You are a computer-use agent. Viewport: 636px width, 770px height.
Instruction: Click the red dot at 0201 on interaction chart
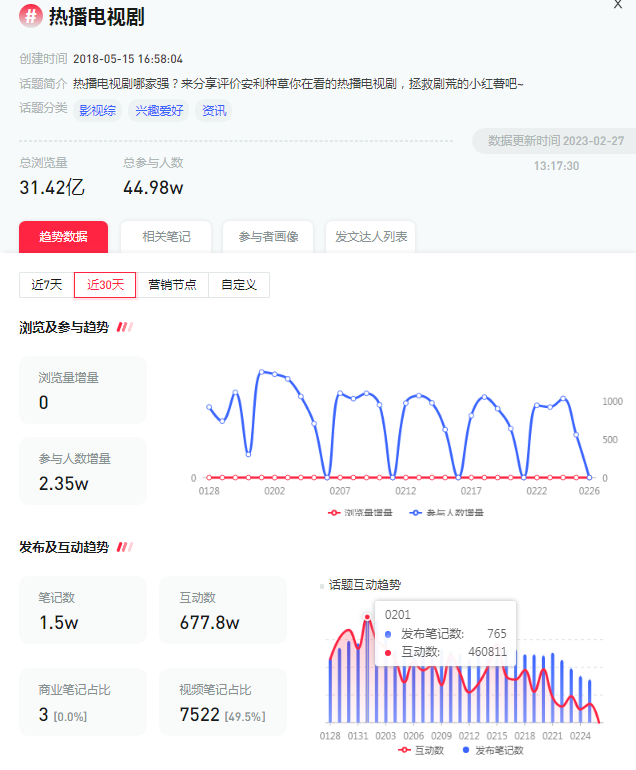[367, 617]
